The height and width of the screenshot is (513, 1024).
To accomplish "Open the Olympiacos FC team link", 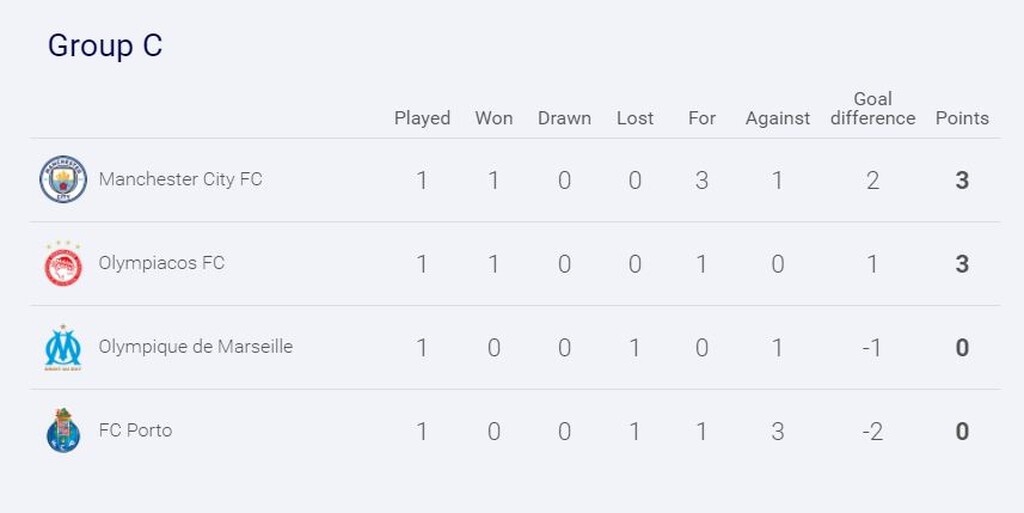I will click(161, 264).
